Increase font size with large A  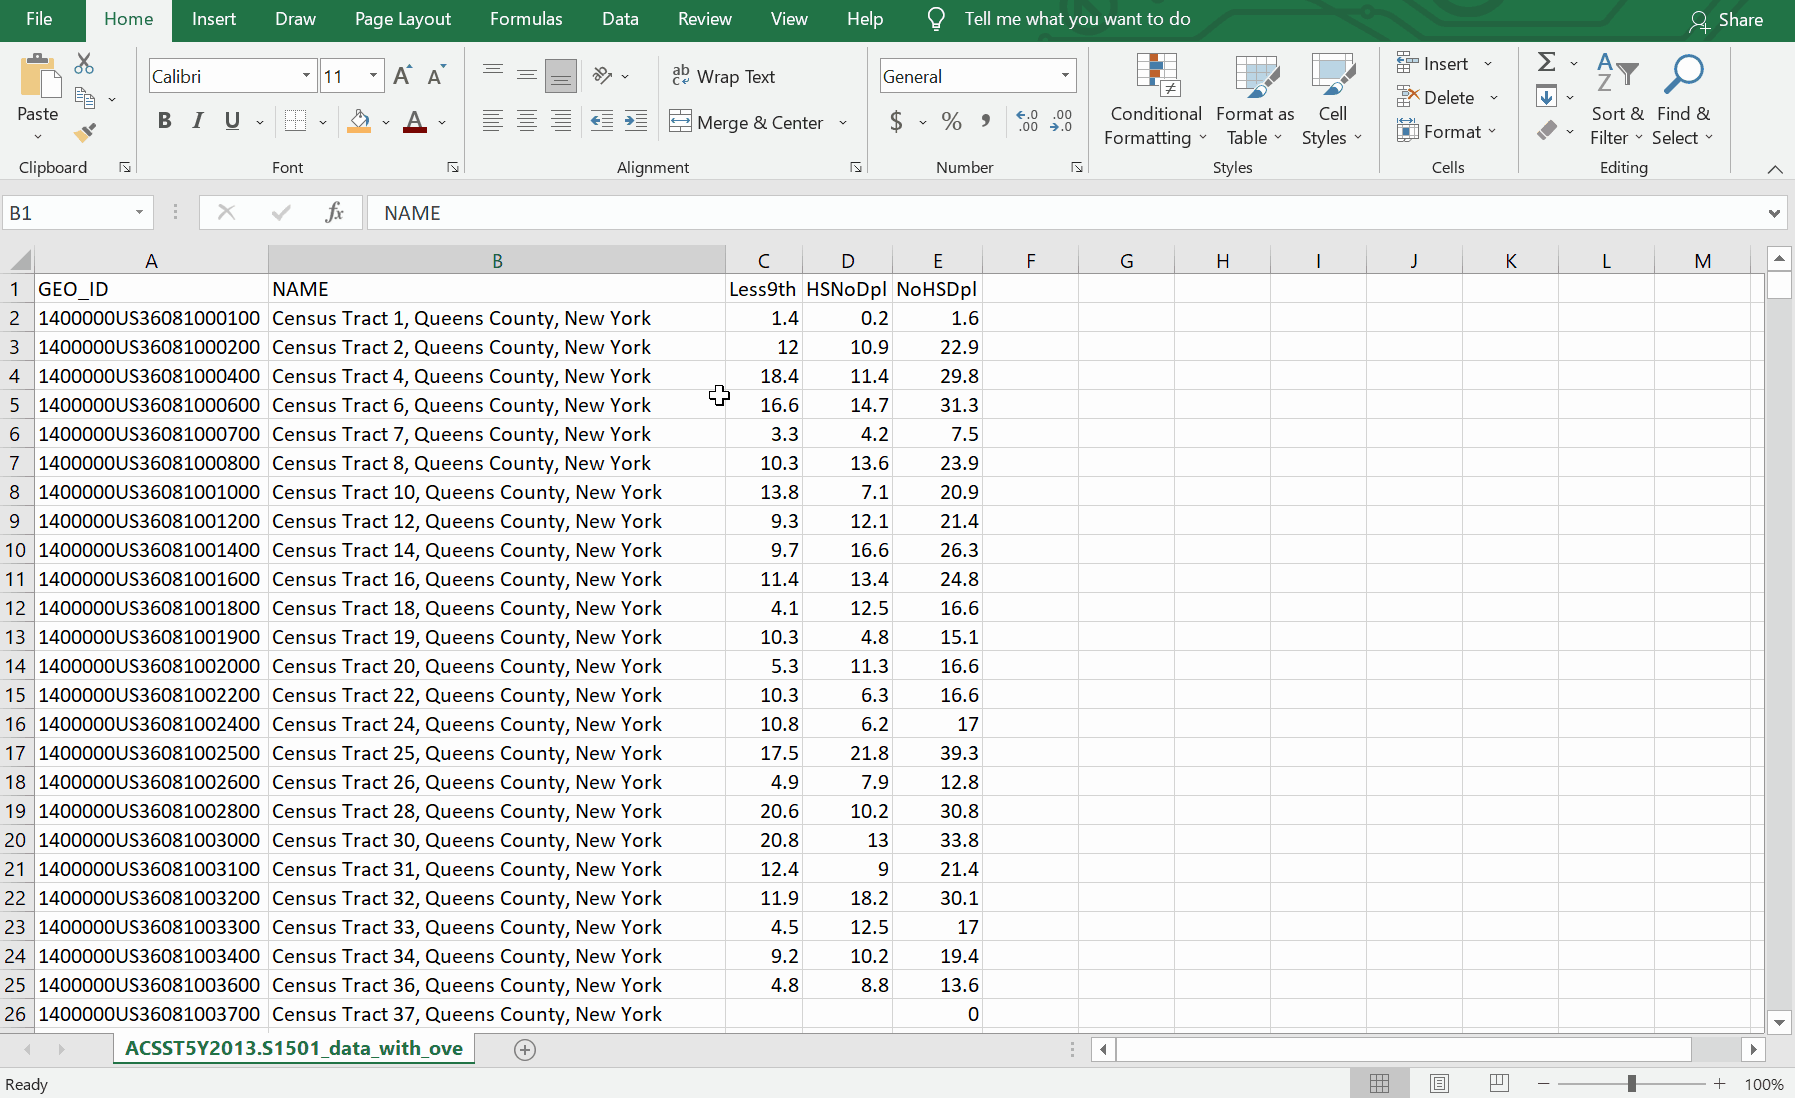pos(402,76)
